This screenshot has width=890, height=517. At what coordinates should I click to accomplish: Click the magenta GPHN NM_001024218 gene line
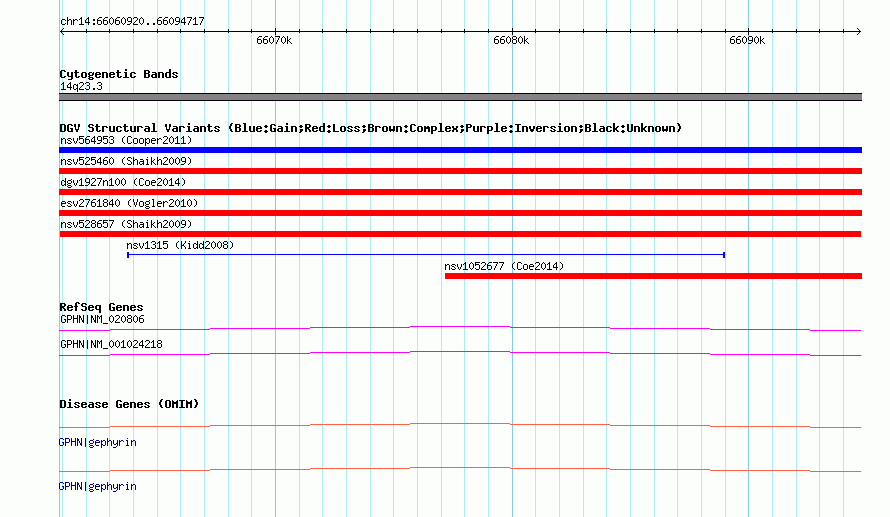tap(460, 354)
